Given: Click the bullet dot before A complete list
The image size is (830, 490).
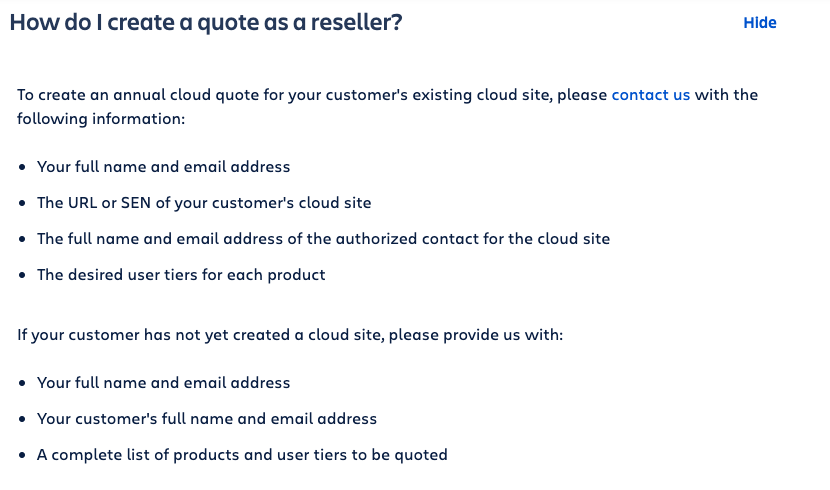Looking at the screenshot, I should pyautogui.click(x=22, y=455).
